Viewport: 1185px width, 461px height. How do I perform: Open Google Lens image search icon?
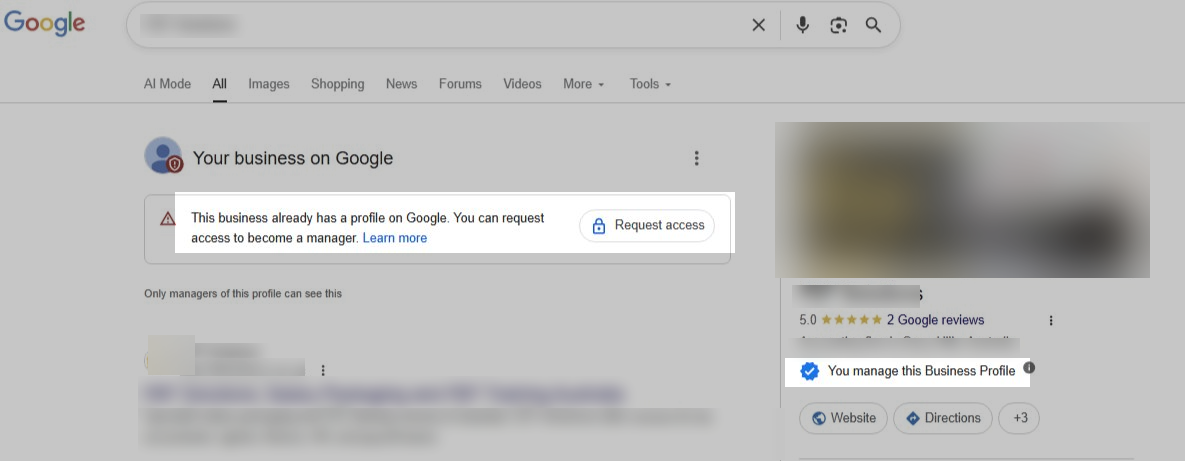click(838, 25)
